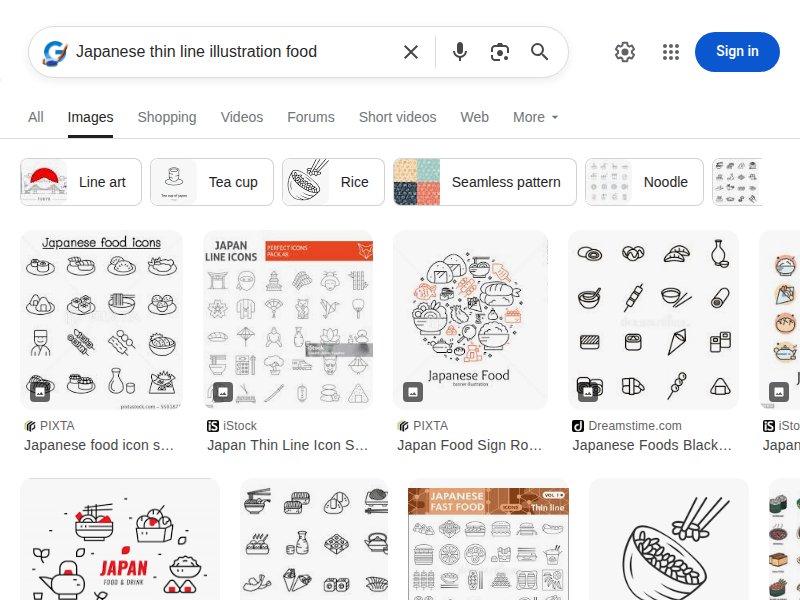This screenshot has width=800, height=600.
Task: Sign in to your Google account
Action: (x=737, y=51)
